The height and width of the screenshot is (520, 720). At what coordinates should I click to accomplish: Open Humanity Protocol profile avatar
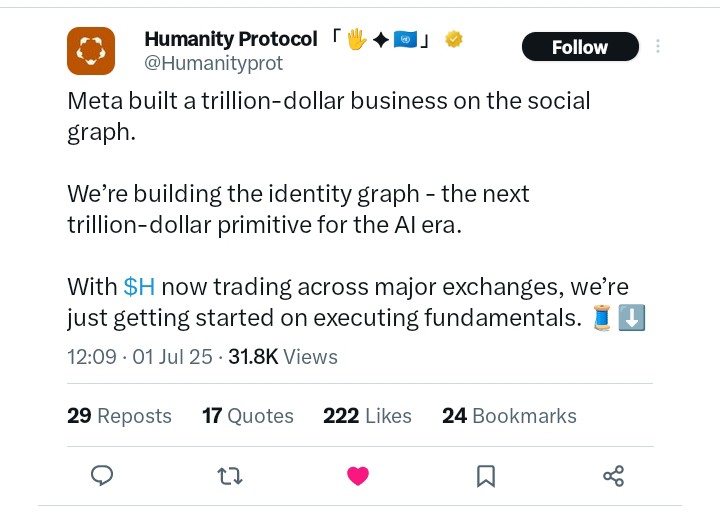pos(91,51)
